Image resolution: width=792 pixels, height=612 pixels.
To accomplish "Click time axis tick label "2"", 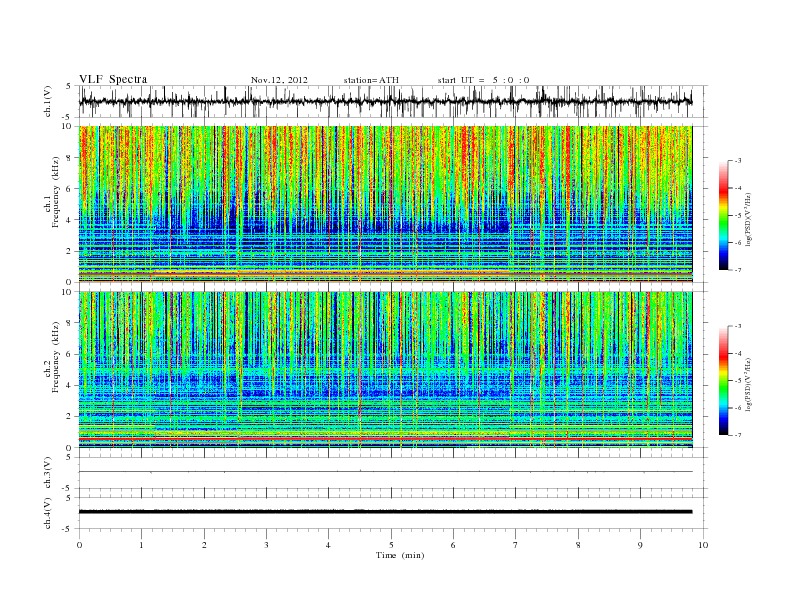I will point(204,545).
